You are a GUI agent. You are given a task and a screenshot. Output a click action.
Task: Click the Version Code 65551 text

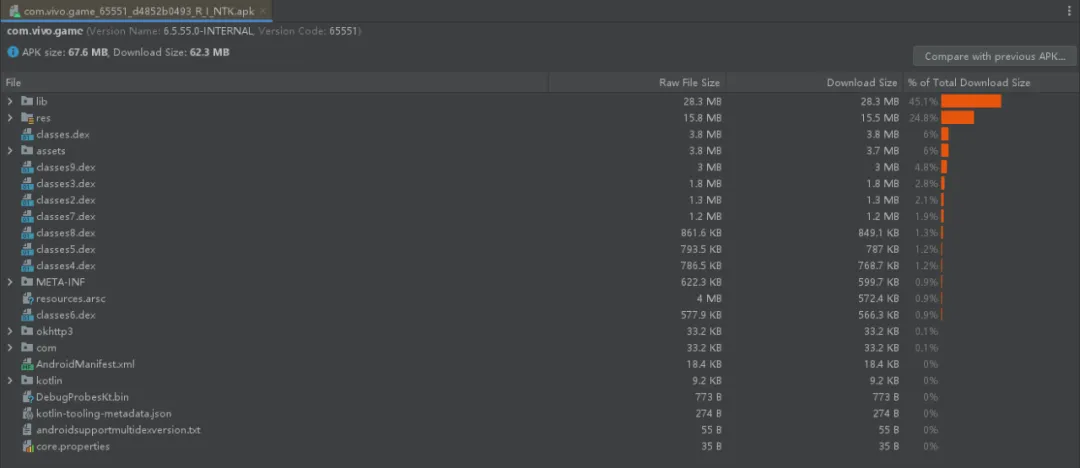point(309,32)
